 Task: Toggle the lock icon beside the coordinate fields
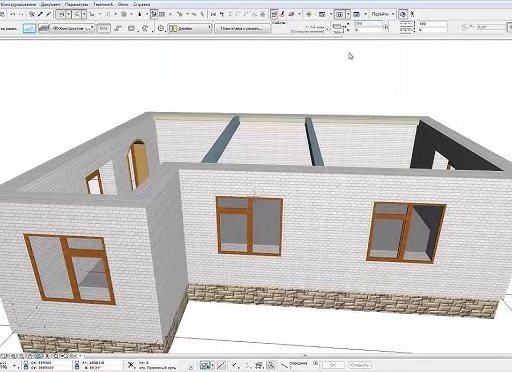pos(26,365)
